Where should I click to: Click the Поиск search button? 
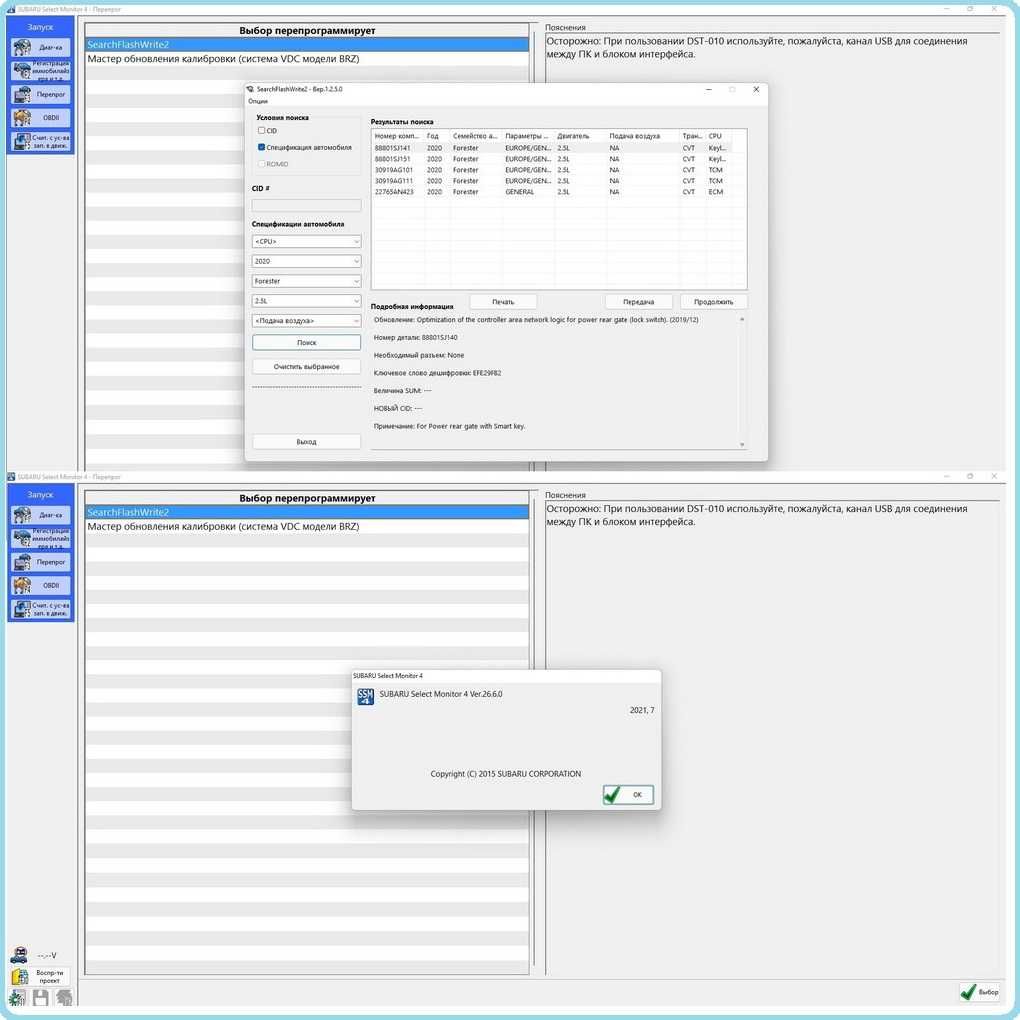point(306,342)
